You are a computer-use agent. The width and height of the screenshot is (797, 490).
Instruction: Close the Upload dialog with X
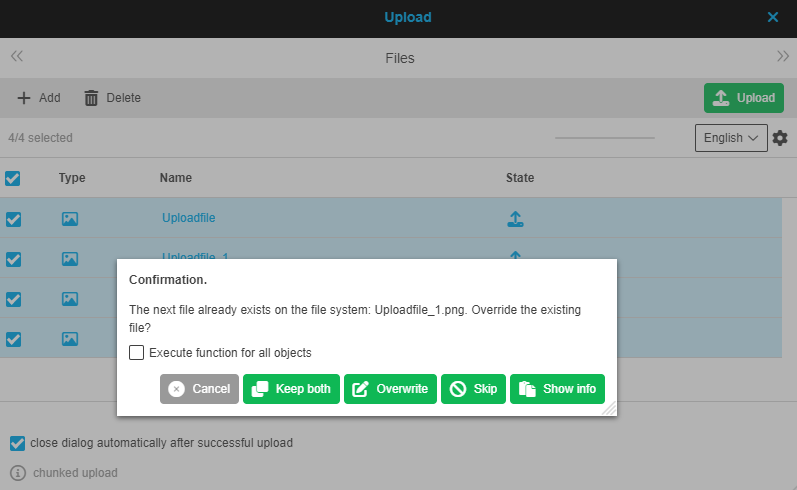click(773, 17)
